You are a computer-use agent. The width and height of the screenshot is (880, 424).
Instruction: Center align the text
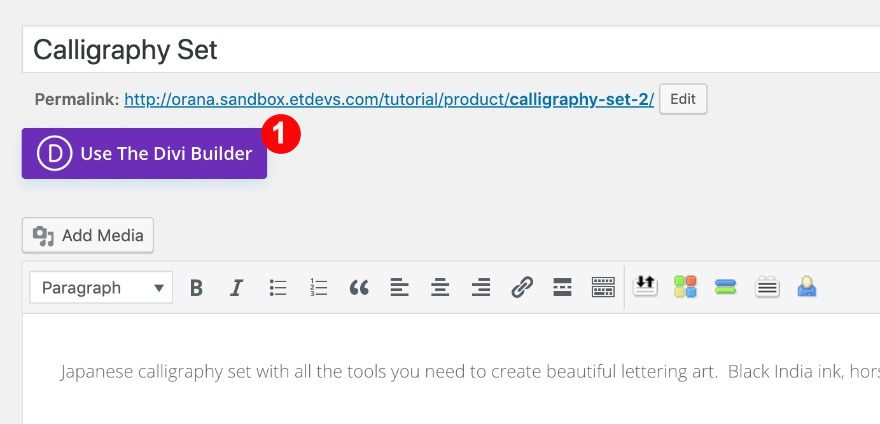click(440, 288)
